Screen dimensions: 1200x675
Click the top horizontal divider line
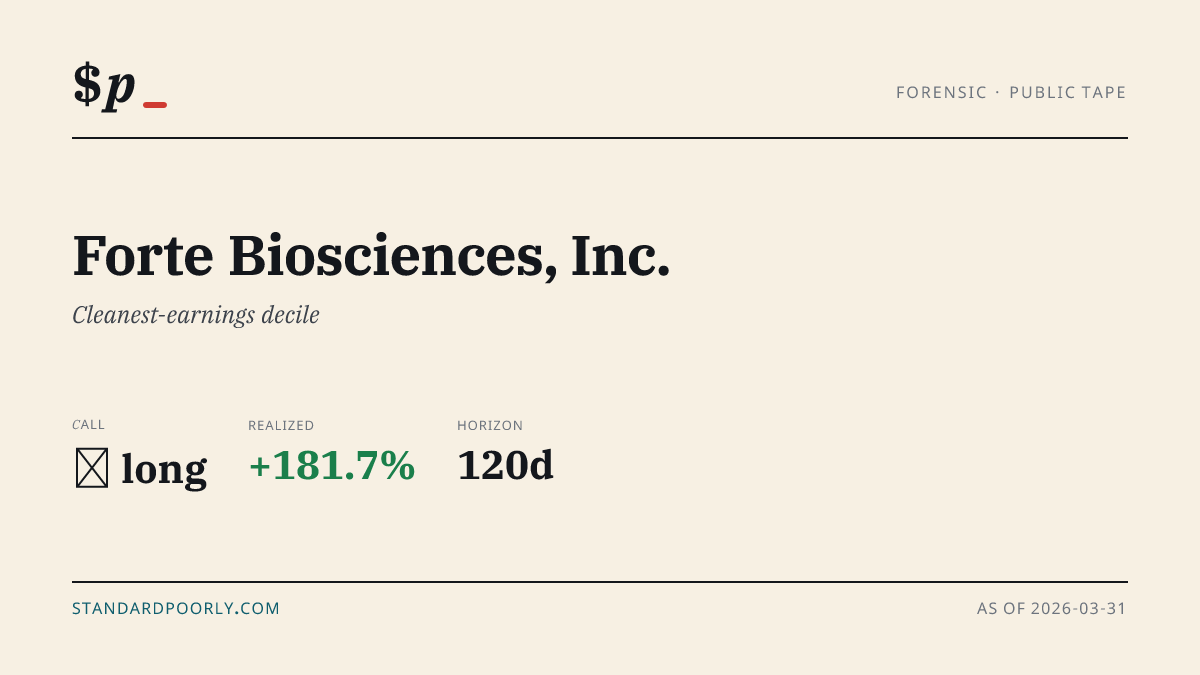pyautogui.click(x=600, y=138)
